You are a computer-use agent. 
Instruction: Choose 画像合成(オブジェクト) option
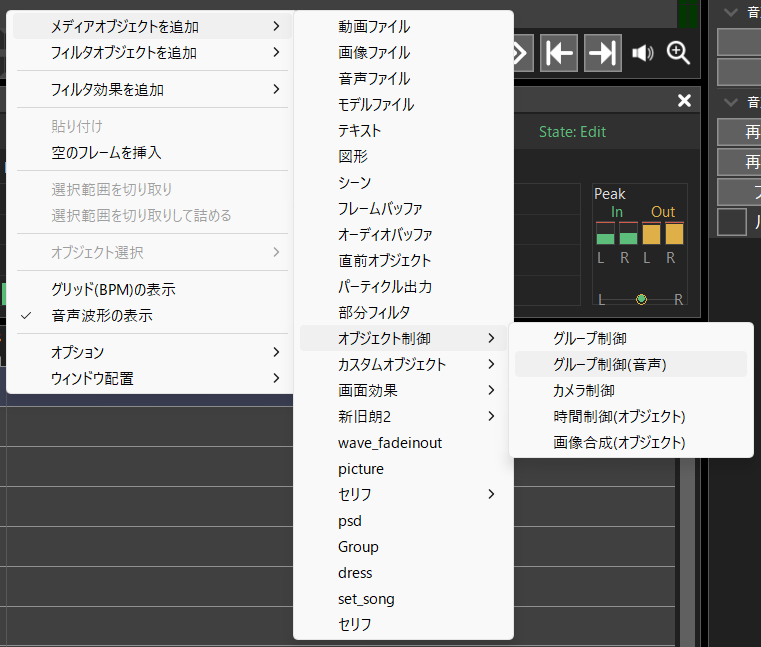(x=631, y=443)
